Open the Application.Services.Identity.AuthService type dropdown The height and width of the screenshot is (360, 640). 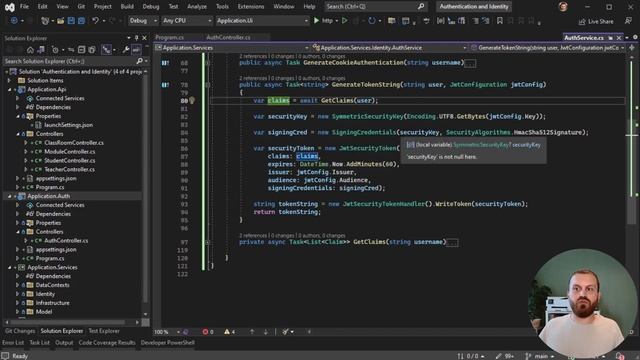coord(389,48)
